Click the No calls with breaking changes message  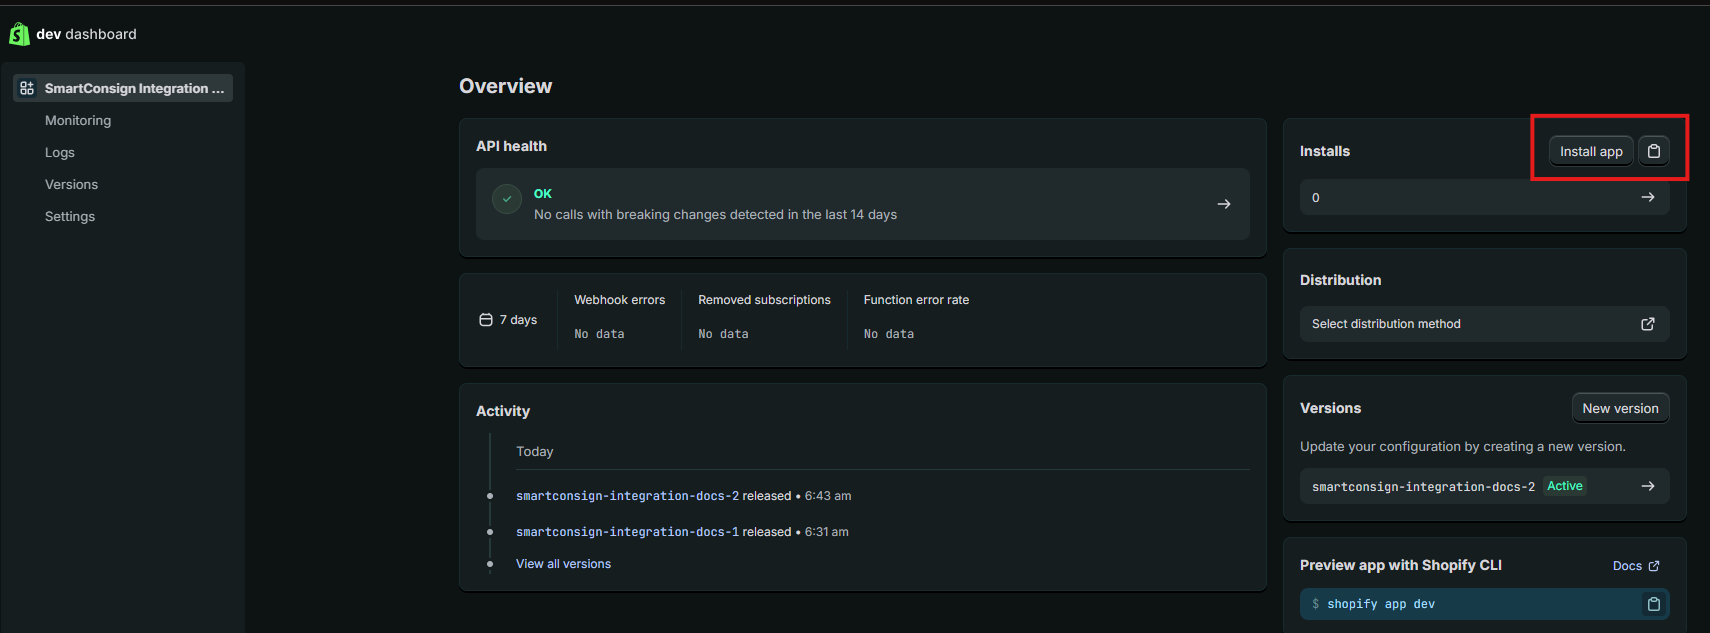click(x=715, y=215)
